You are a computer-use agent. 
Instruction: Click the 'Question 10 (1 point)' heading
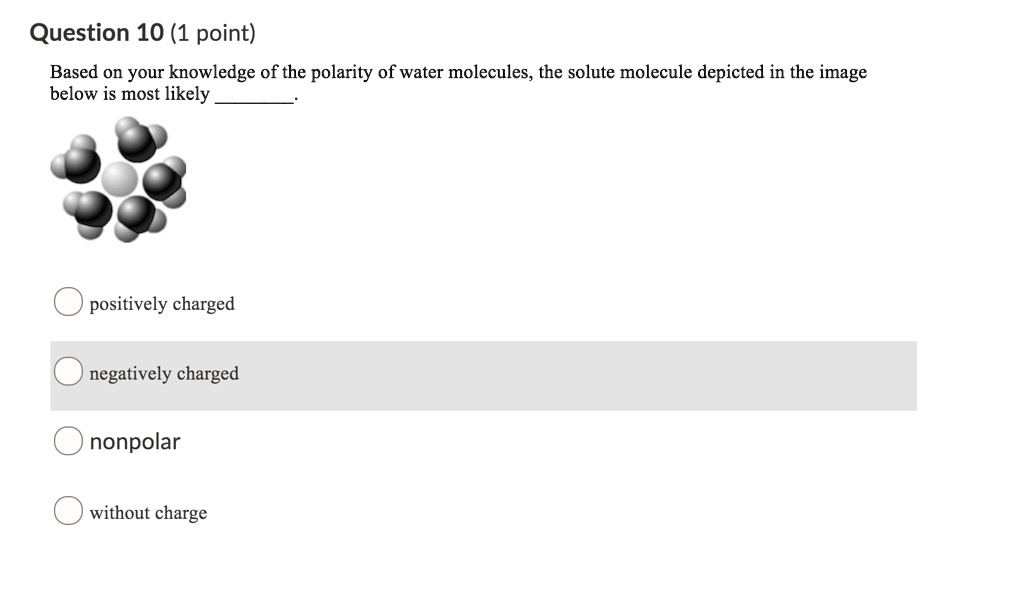click(x=142, y=32)
